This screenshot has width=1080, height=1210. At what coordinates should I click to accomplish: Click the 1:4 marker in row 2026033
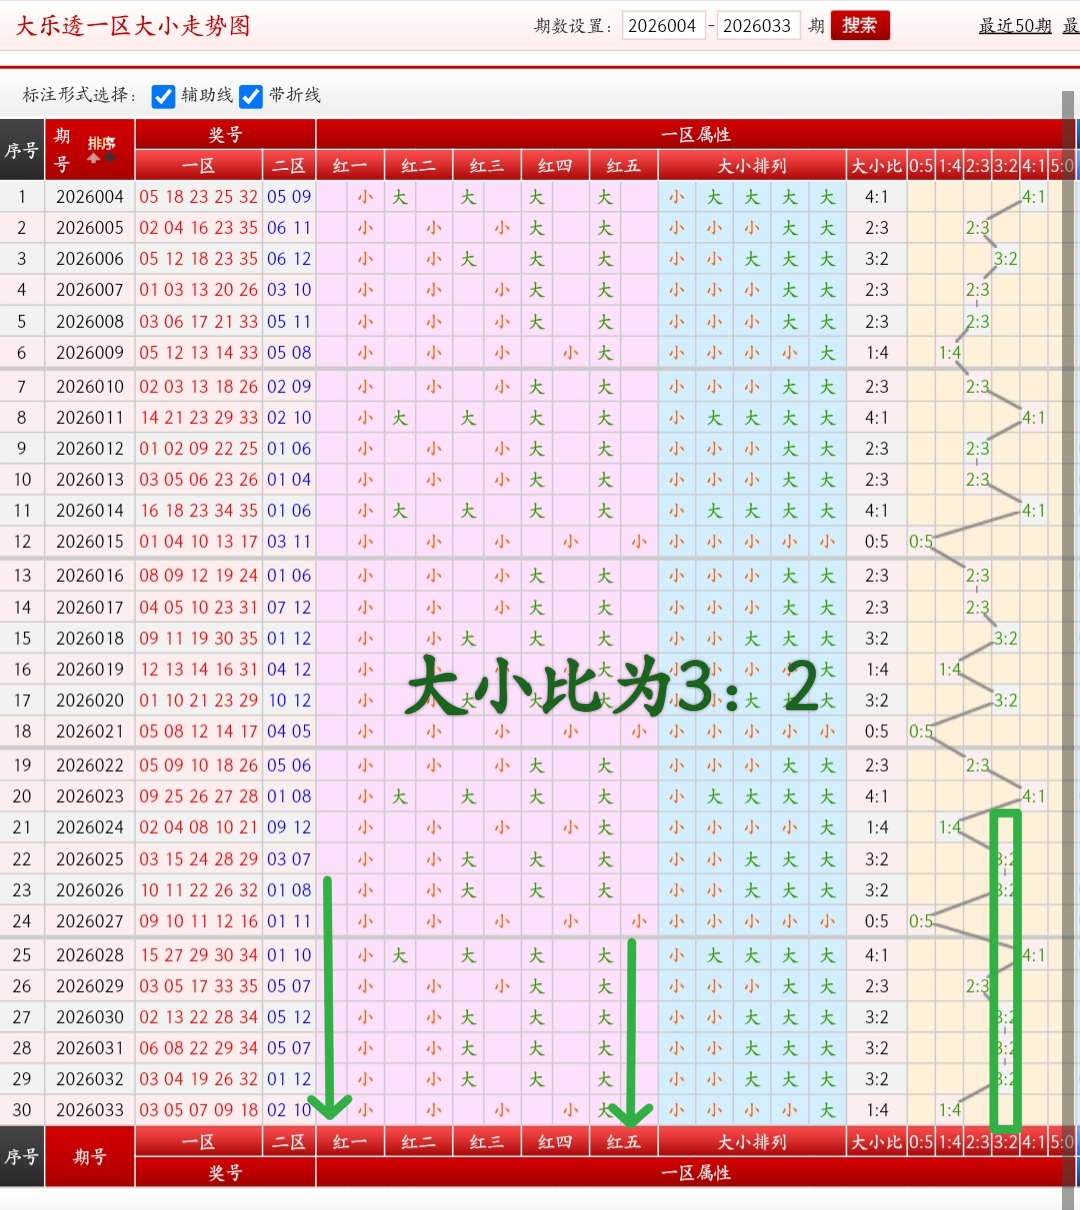pos(949,1110)
